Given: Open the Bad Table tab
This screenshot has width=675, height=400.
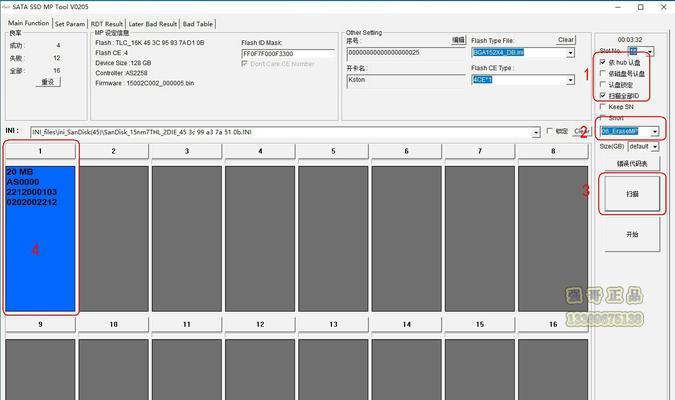Looking at the screenshot, I should 198,24.
